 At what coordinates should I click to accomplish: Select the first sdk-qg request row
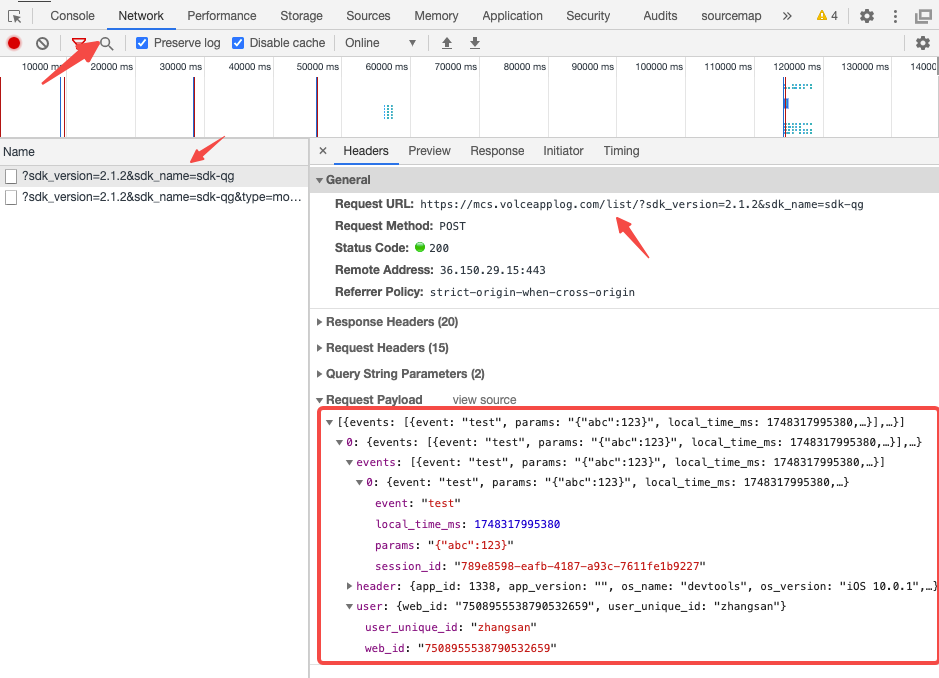pyautogui.click(x=154, y=176)
